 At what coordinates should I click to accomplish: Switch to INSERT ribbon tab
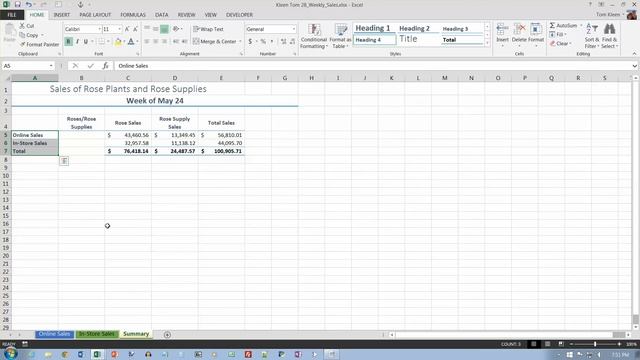tap(62, 15)
